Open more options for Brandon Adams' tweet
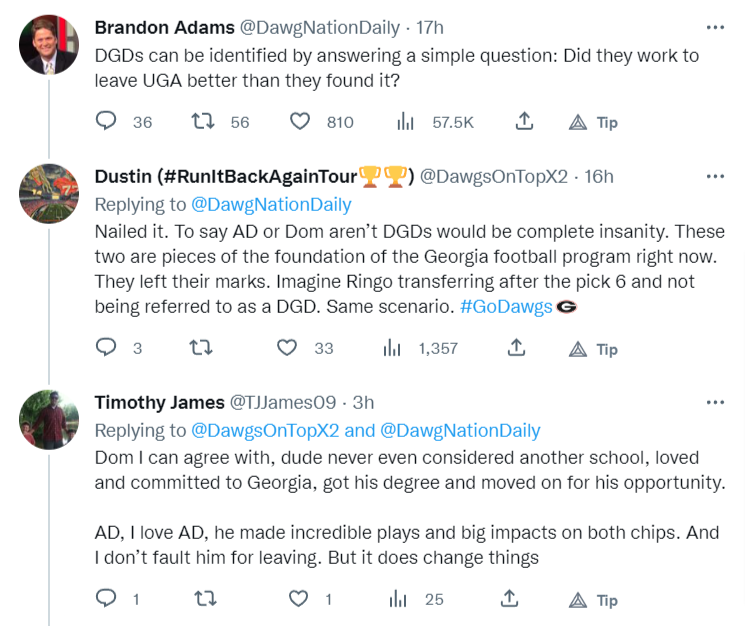 715,28
